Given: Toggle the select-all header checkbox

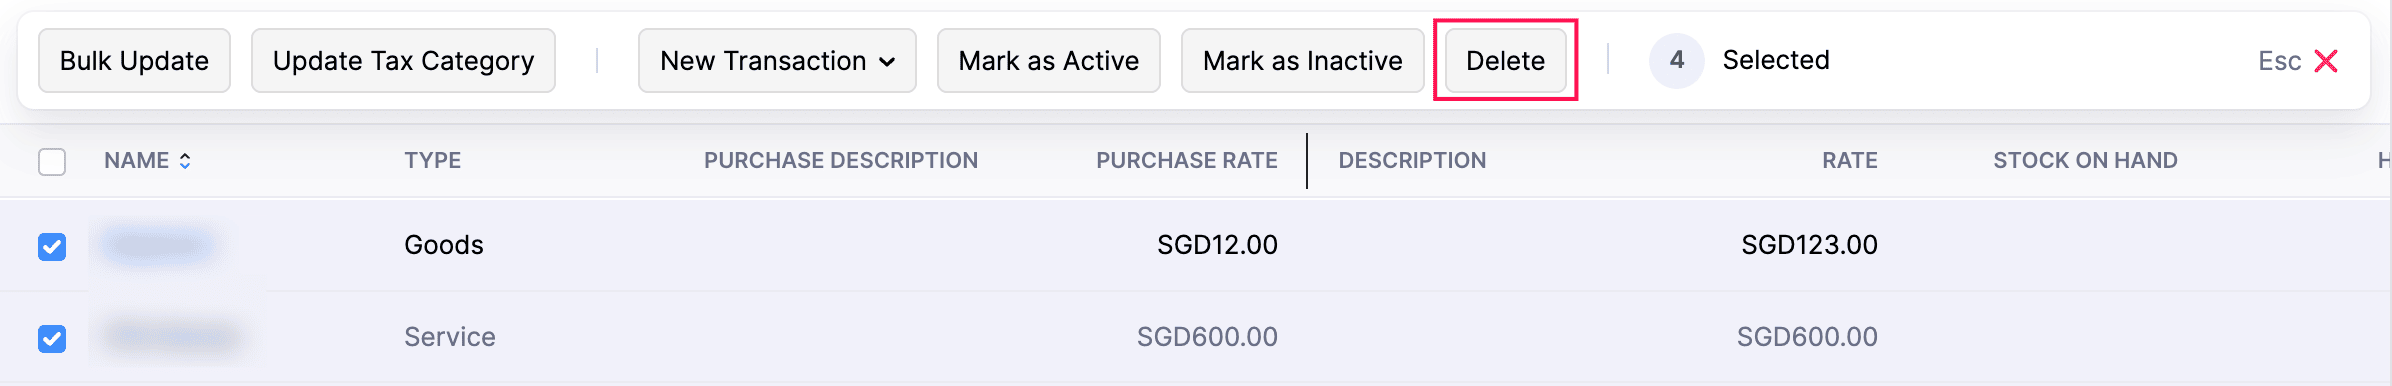Looking at the screenshot, I should pos(52,161).
